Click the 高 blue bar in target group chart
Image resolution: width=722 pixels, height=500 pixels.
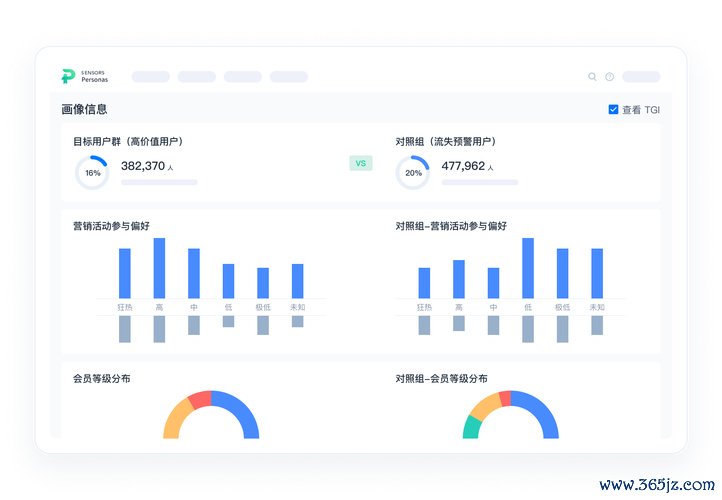tap(159, 268)
